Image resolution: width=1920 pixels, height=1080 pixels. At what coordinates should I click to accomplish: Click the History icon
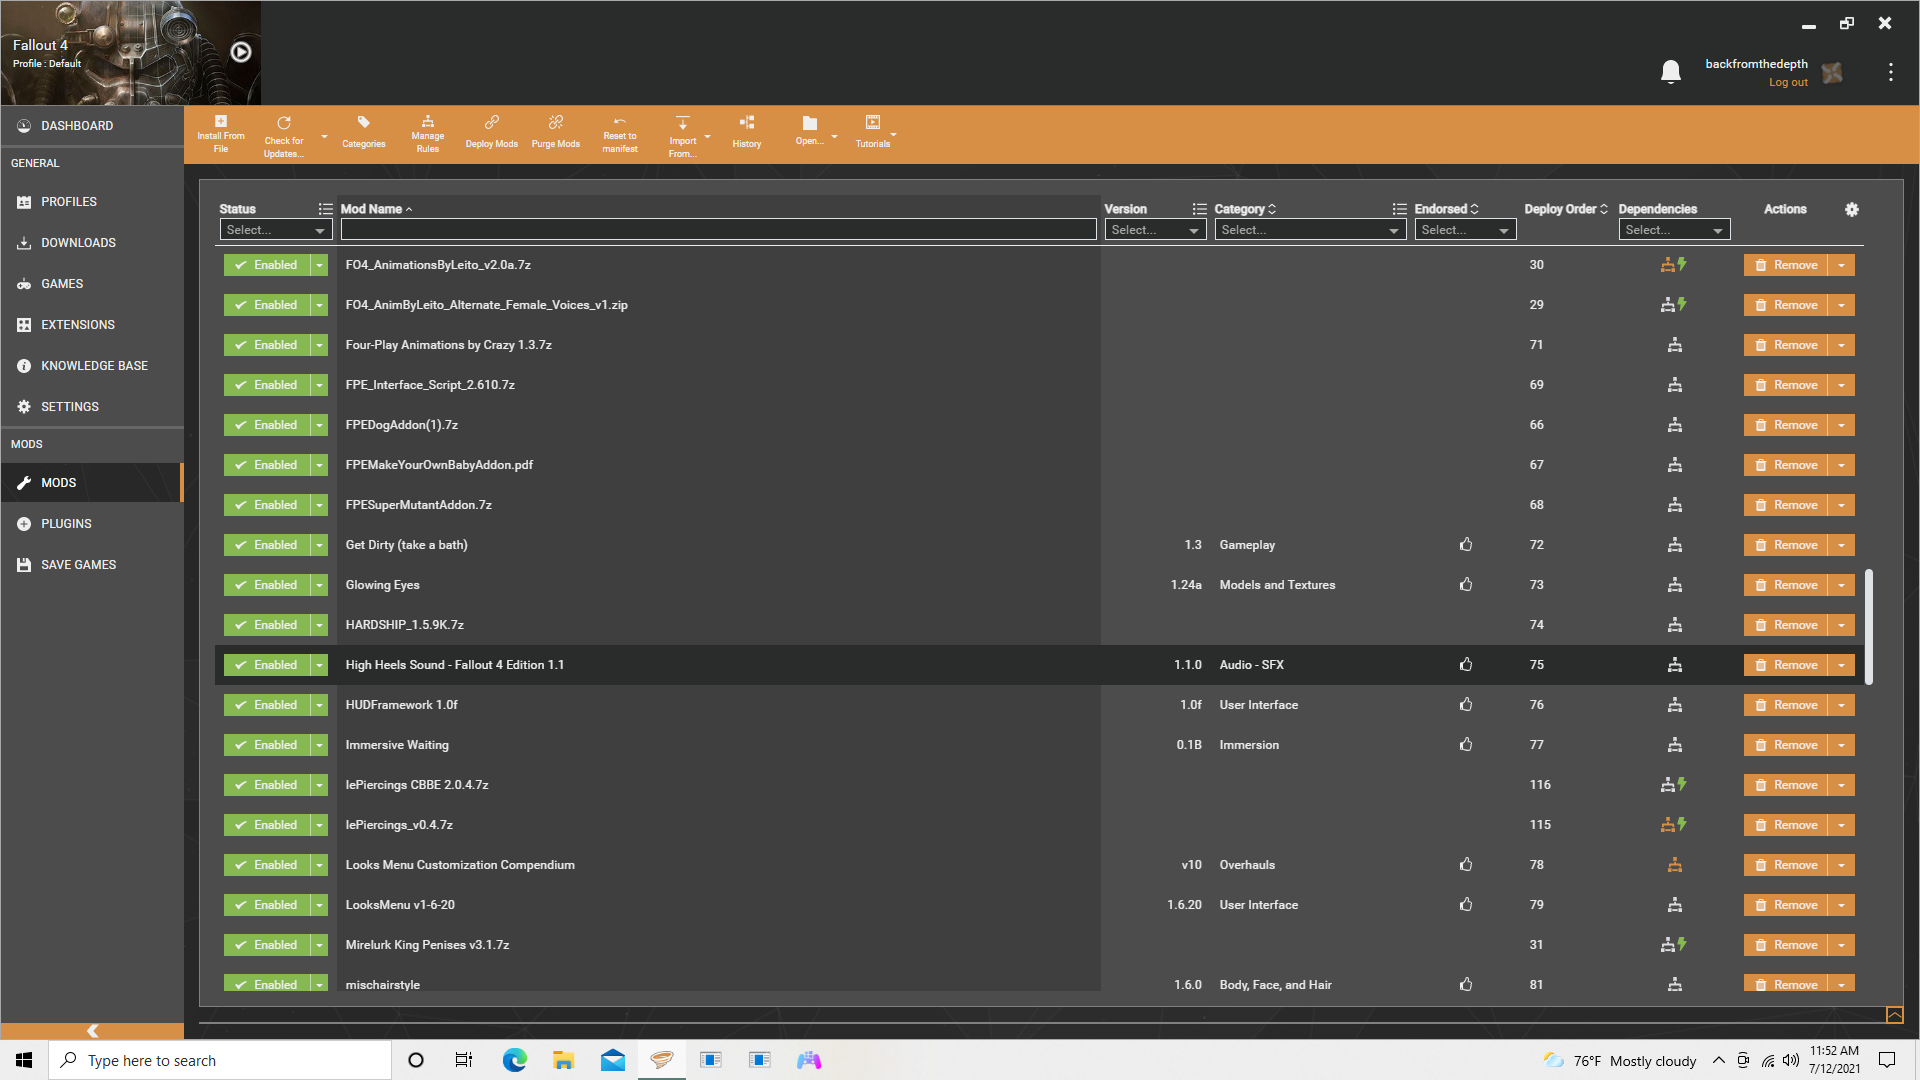click(746, 132)
